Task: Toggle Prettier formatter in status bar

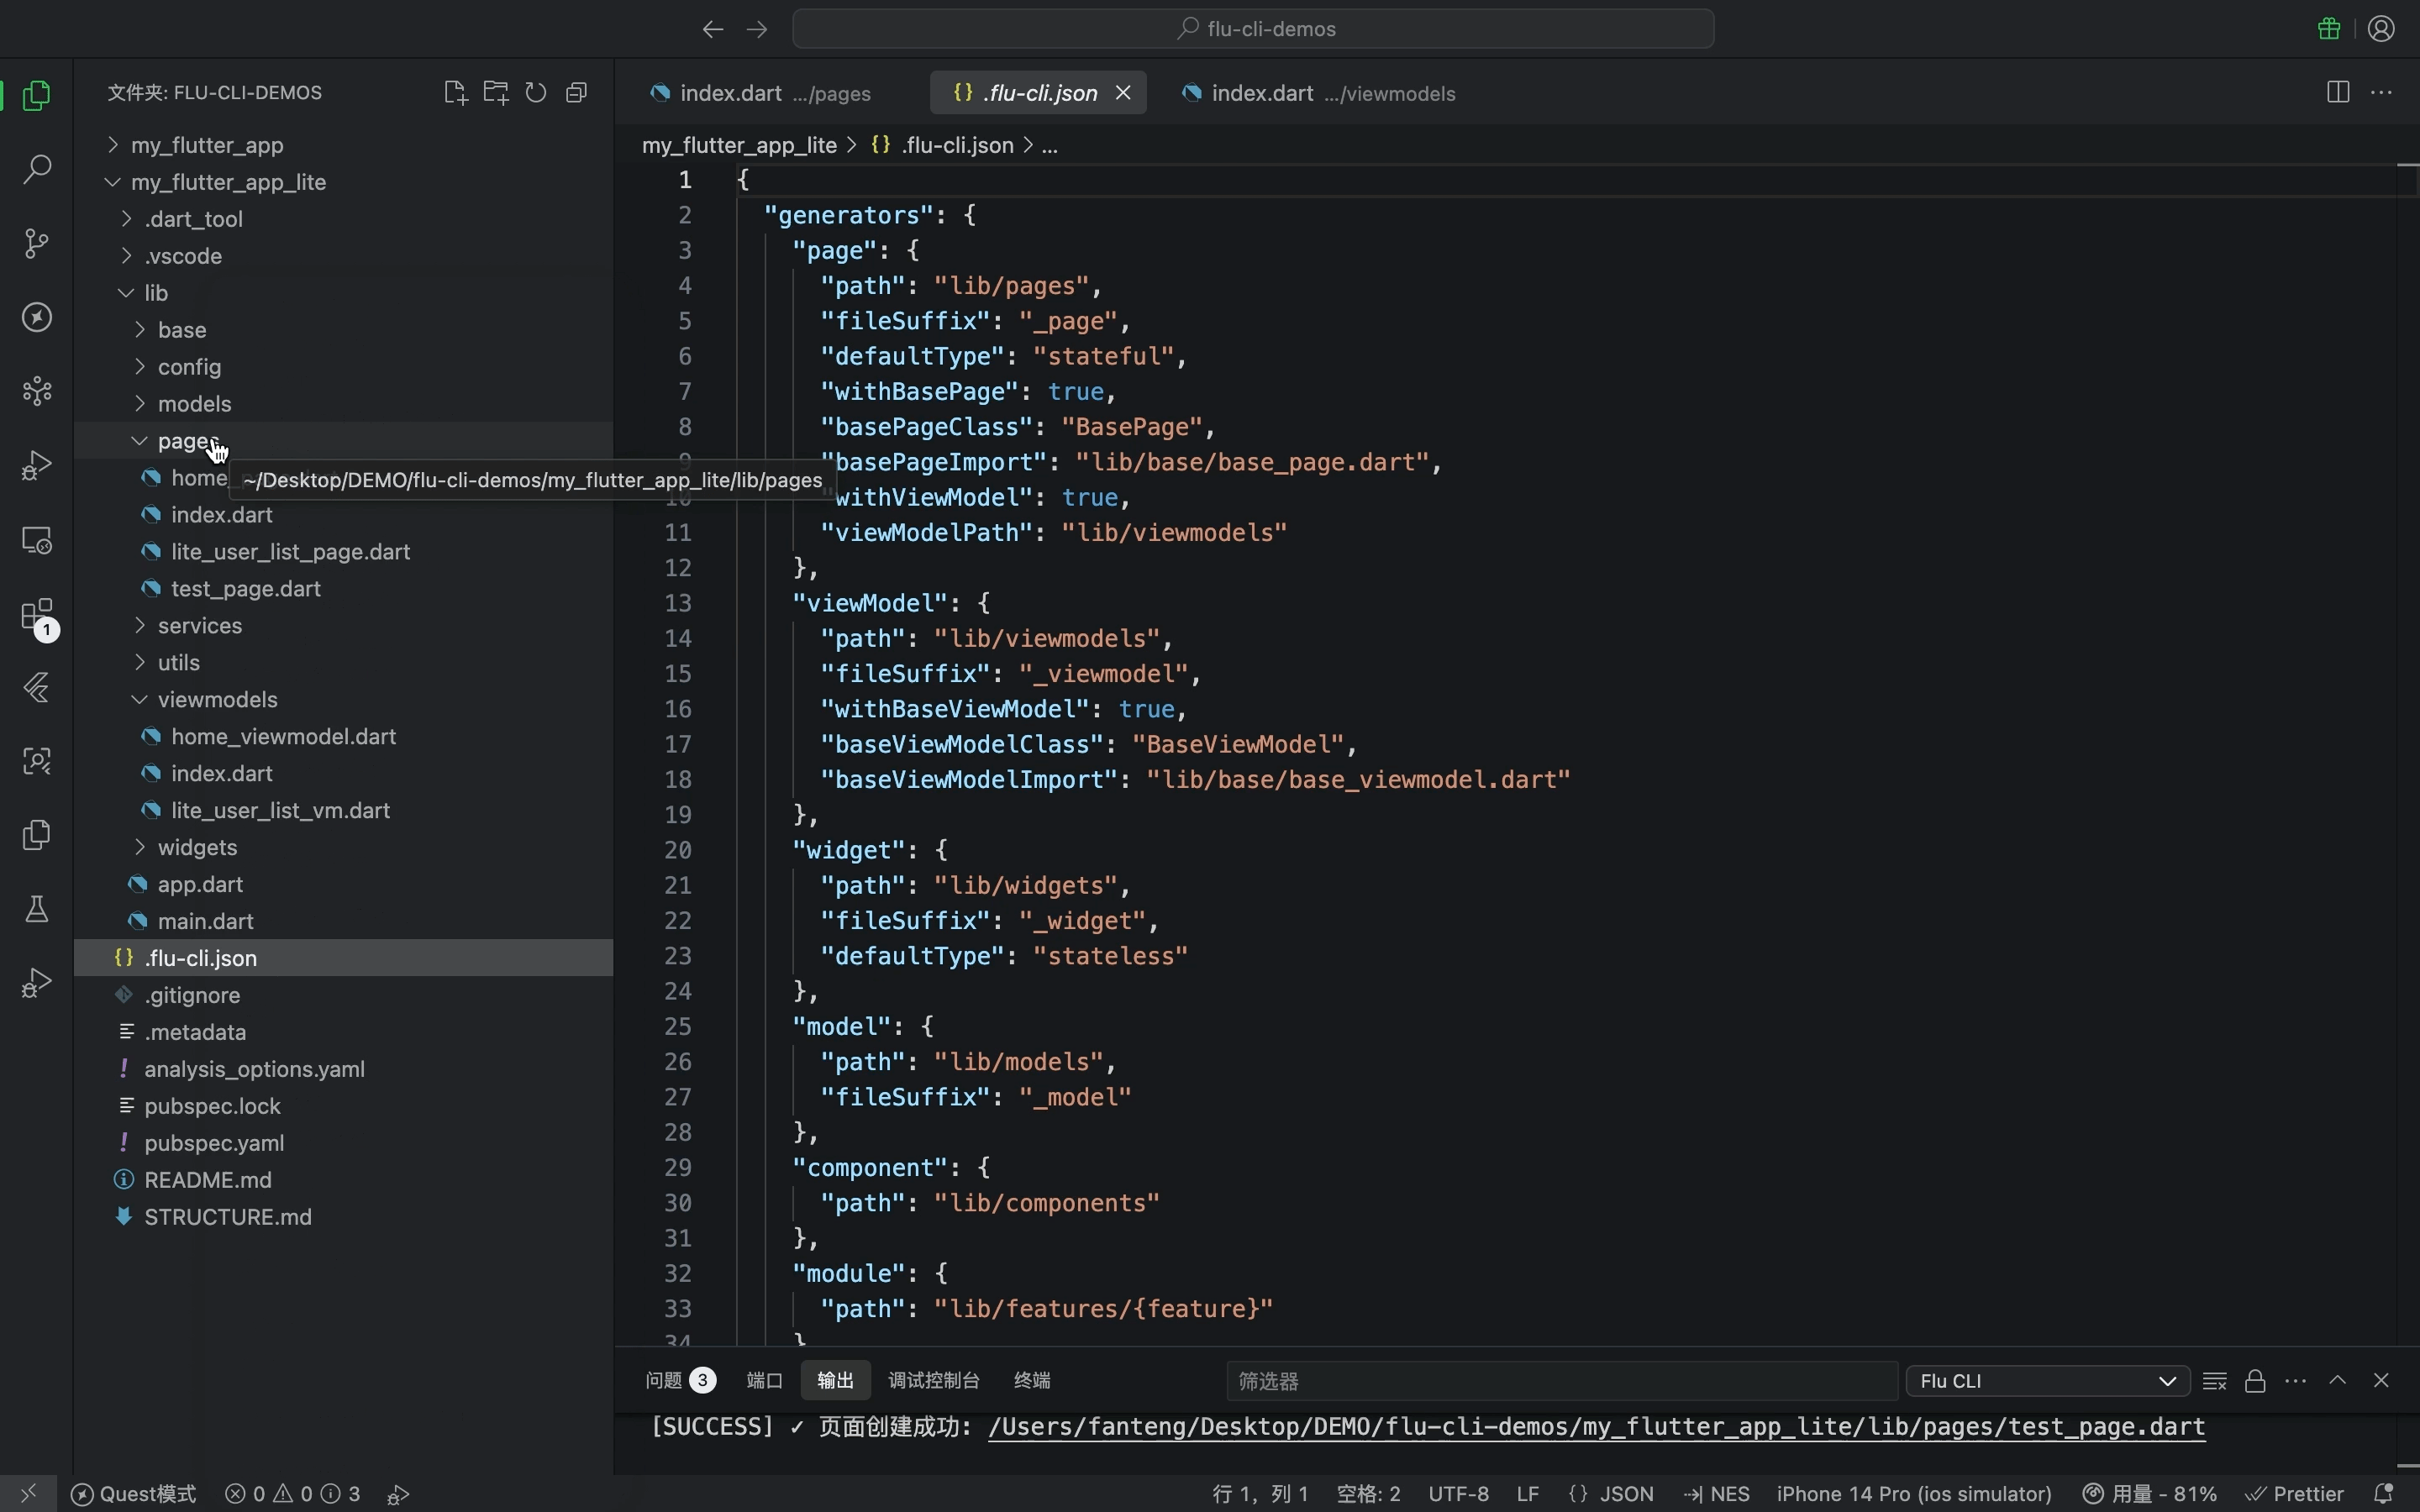Action: [2295, 1494]
